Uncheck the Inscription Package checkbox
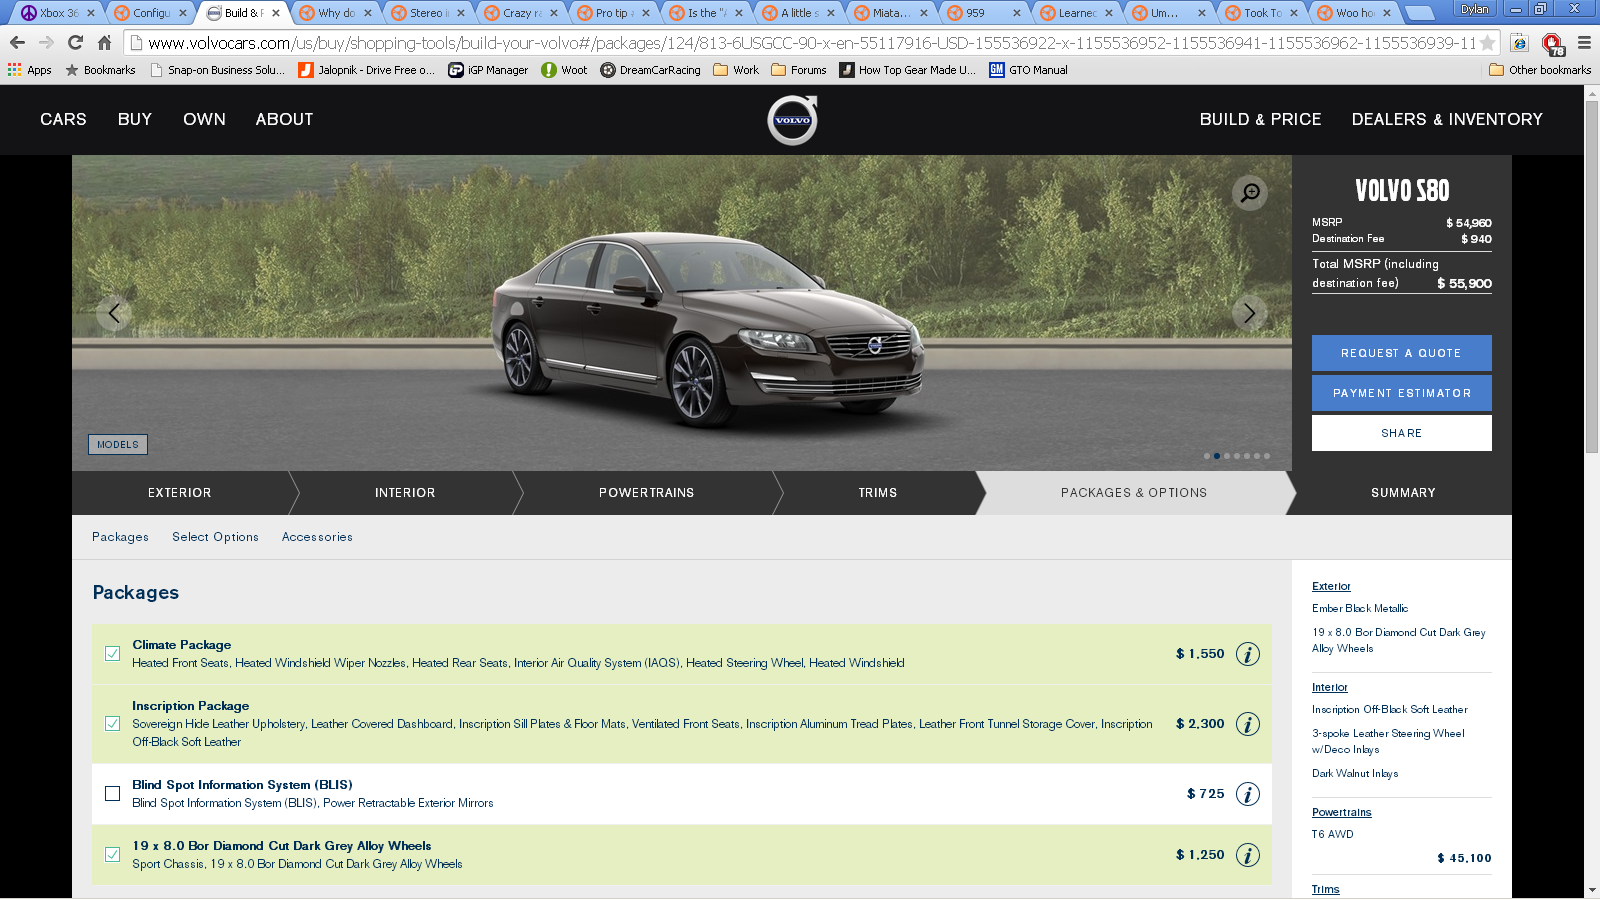 [112, 724]
